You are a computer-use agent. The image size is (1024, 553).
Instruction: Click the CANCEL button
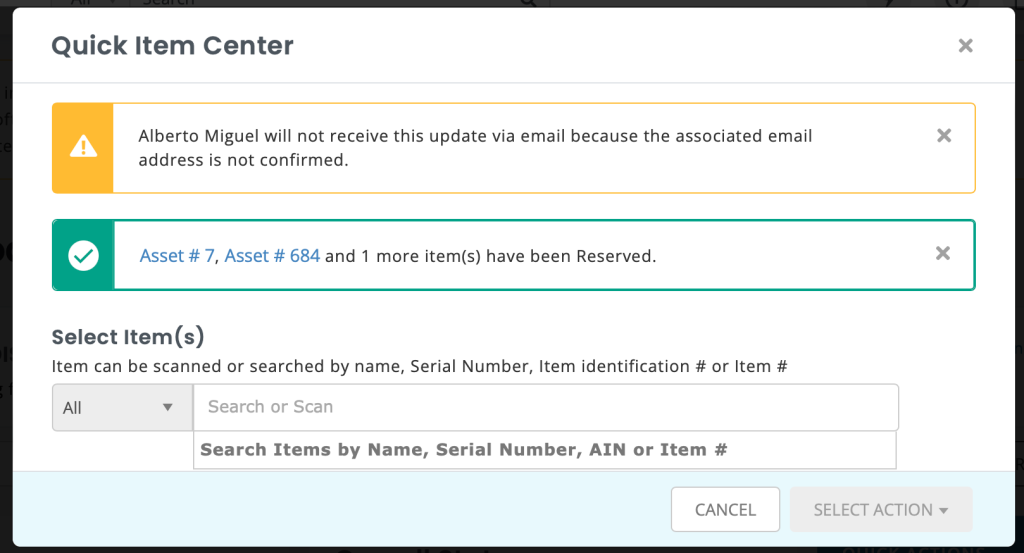coord(725,509)
